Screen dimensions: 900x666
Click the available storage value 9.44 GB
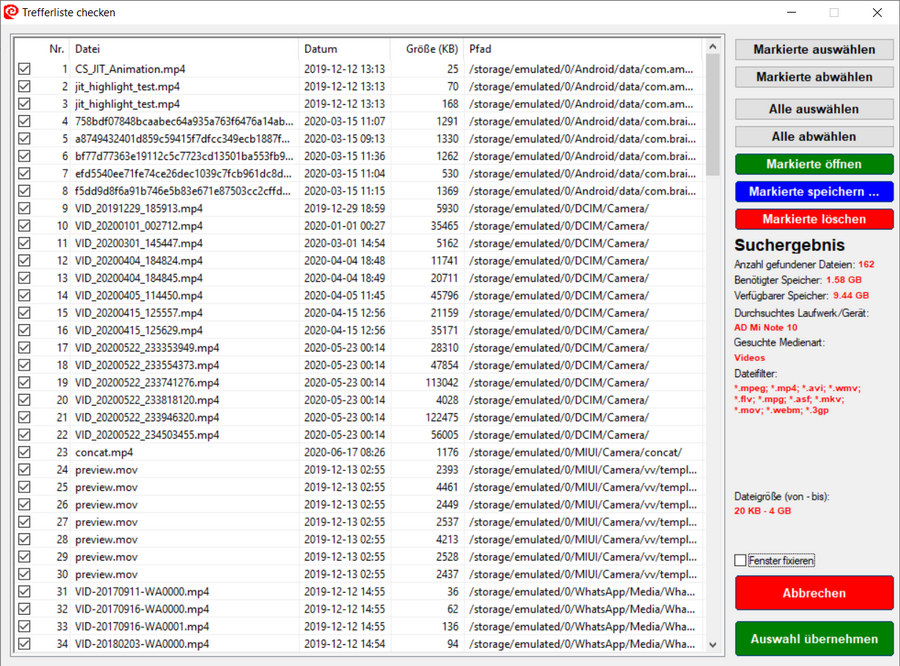click(x=851, y=295)
